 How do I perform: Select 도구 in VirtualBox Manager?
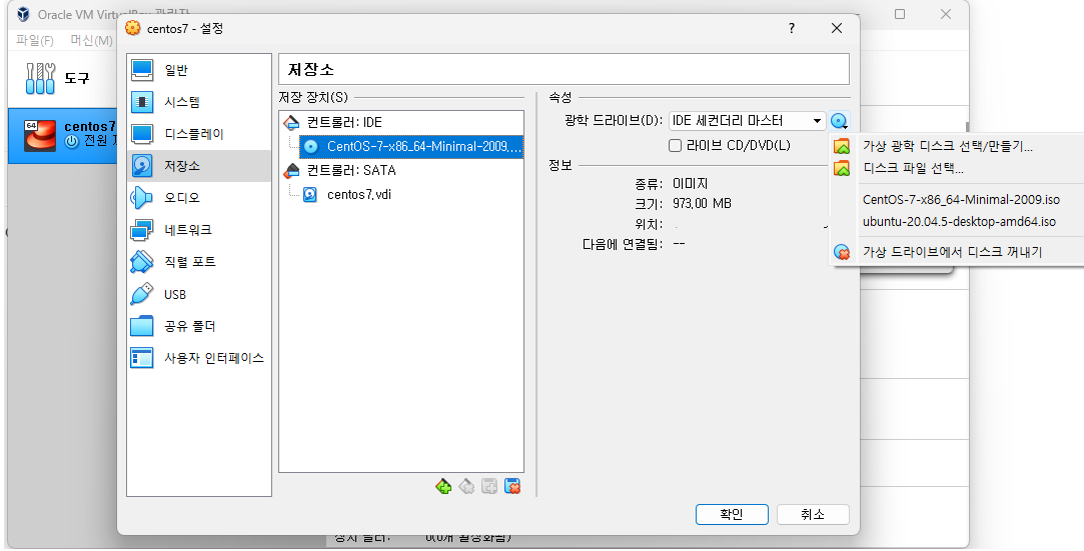point(62,78)
